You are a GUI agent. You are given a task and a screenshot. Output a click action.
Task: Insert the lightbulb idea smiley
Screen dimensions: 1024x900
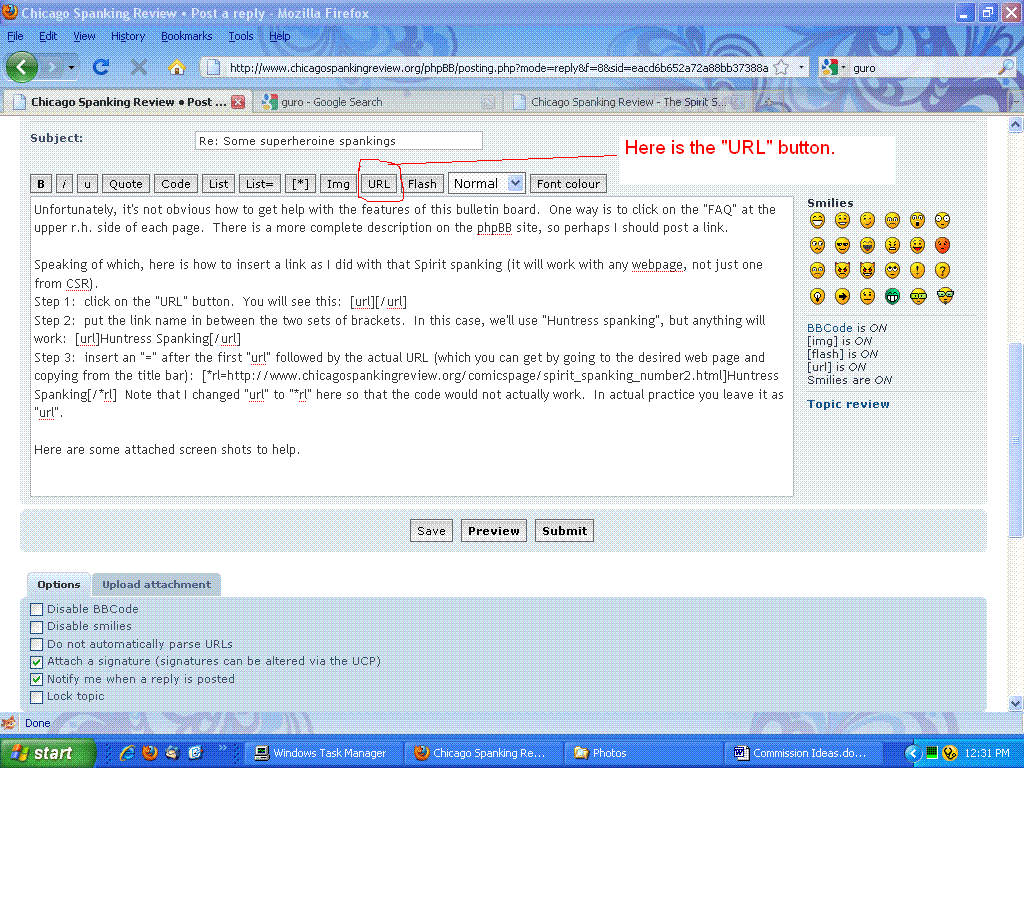817,297
